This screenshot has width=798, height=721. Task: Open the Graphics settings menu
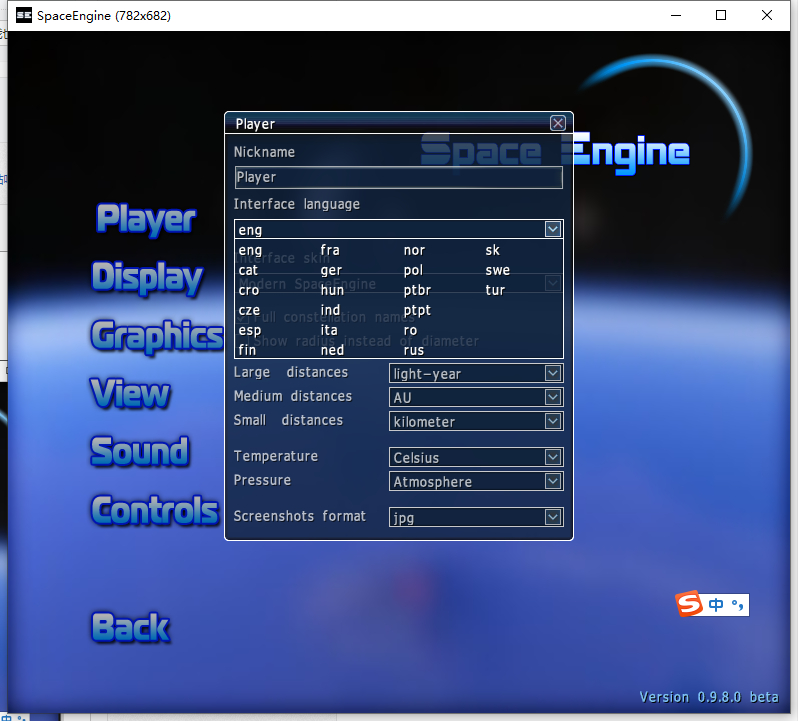[x=157, y=336]
